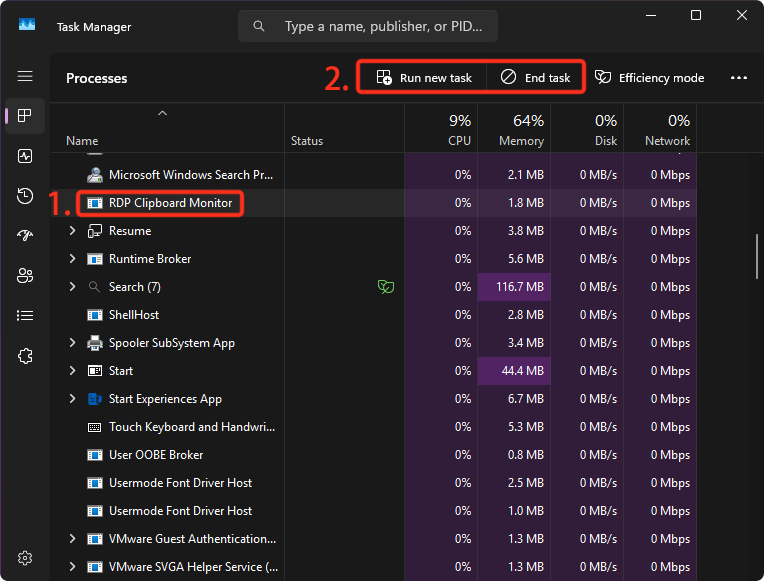Maximize the Task Manager window
Viewport: 764px width, 581px height.
[x=696, y=15]
